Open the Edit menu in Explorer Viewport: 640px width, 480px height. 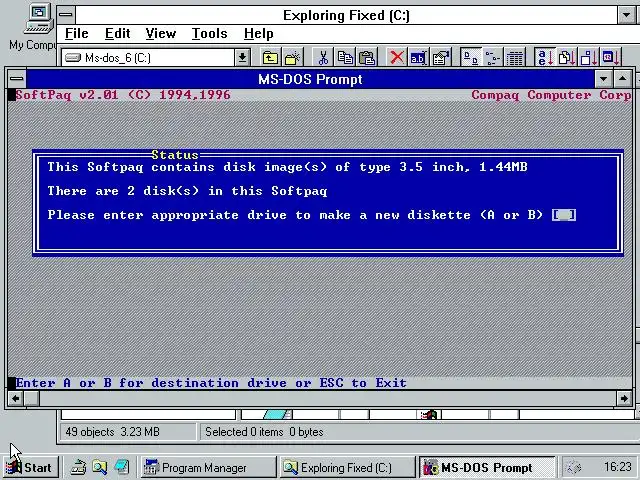(118, 33)
